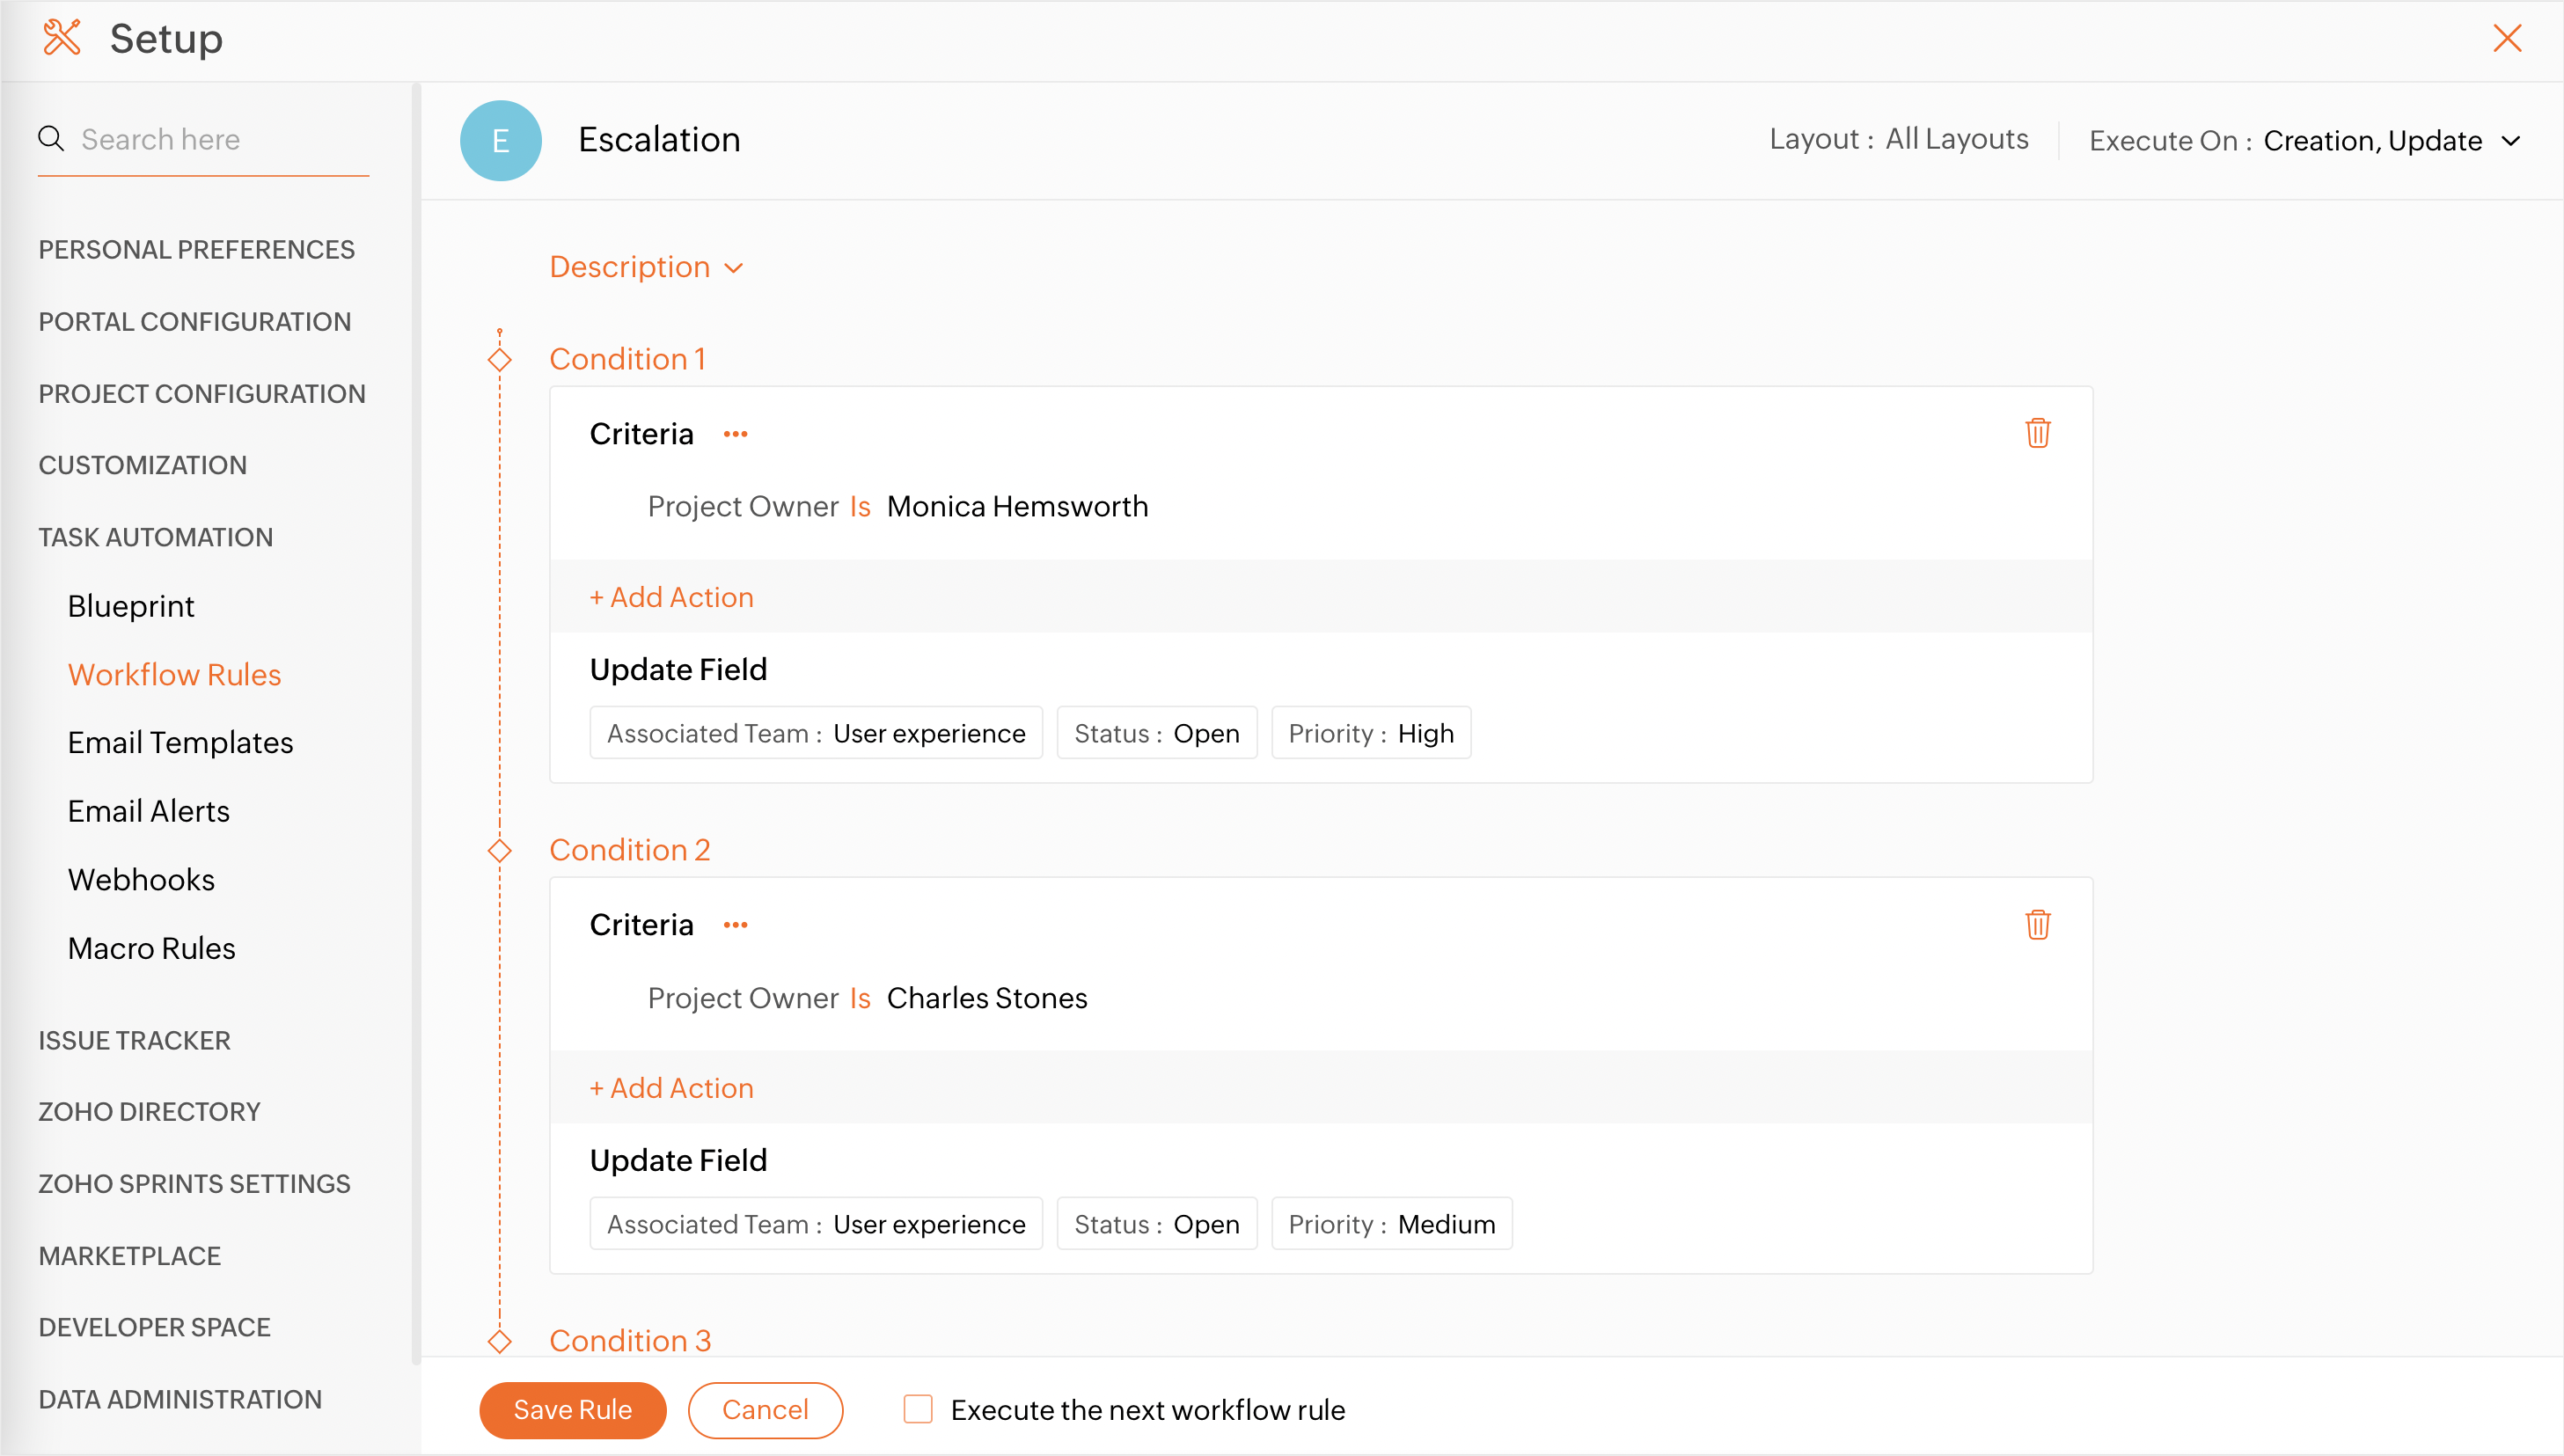
Task: Delete Condition 1 criteria with trash icon
Action: [2037, 433]
